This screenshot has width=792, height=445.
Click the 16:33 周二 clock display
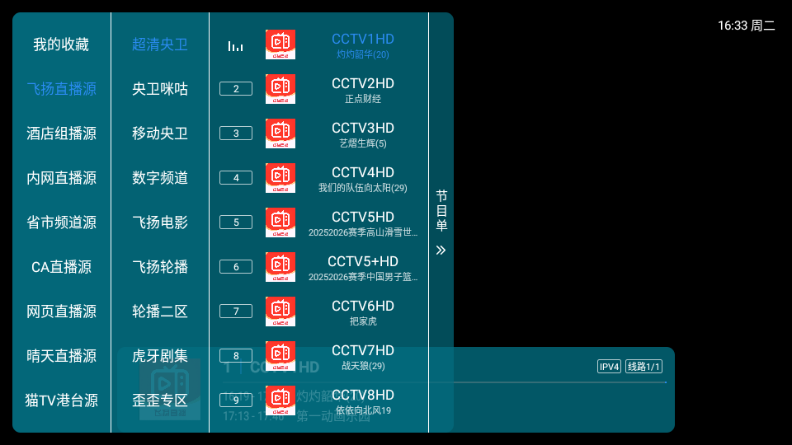pyautogui.click(x=746, y=26)
